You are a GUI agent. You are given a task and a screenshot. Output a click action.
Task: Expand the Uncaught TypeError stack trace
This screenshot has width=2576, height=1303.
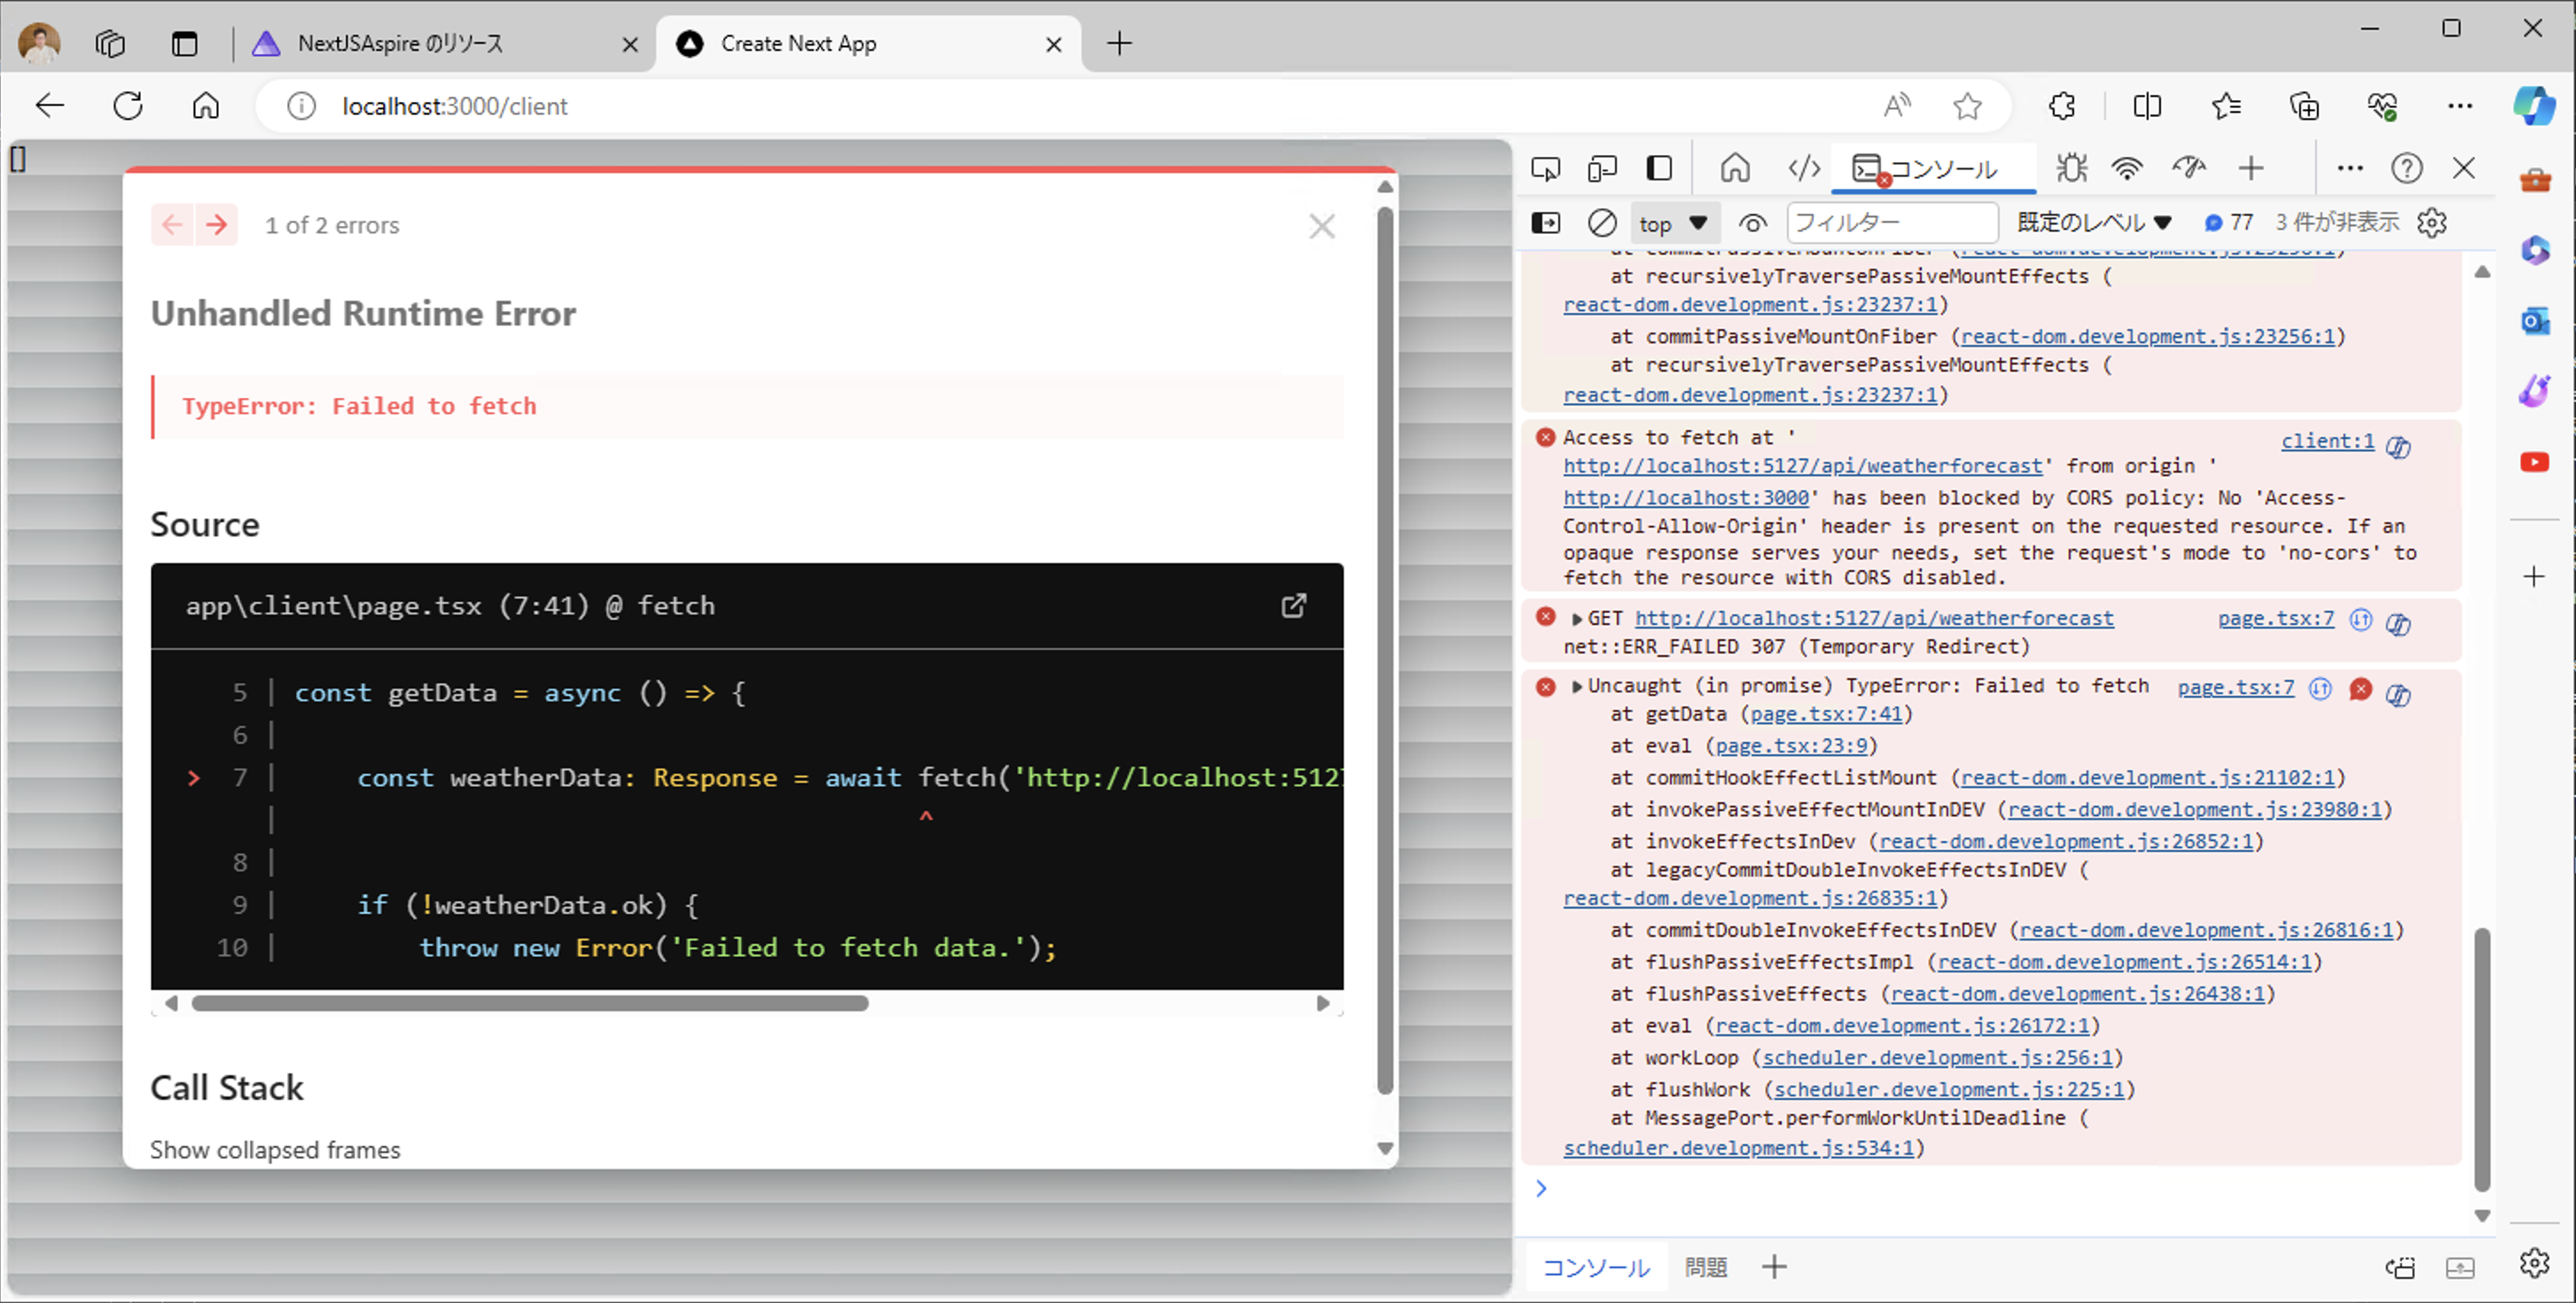1575,686
